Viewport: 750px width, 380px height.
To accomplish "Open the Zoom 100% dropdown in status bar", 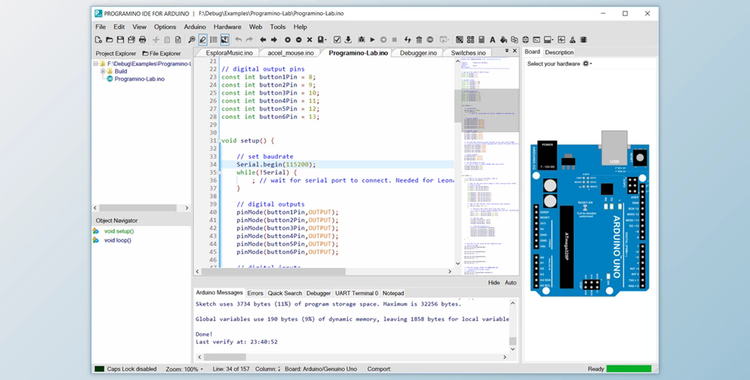I will [x=185, y=369].
